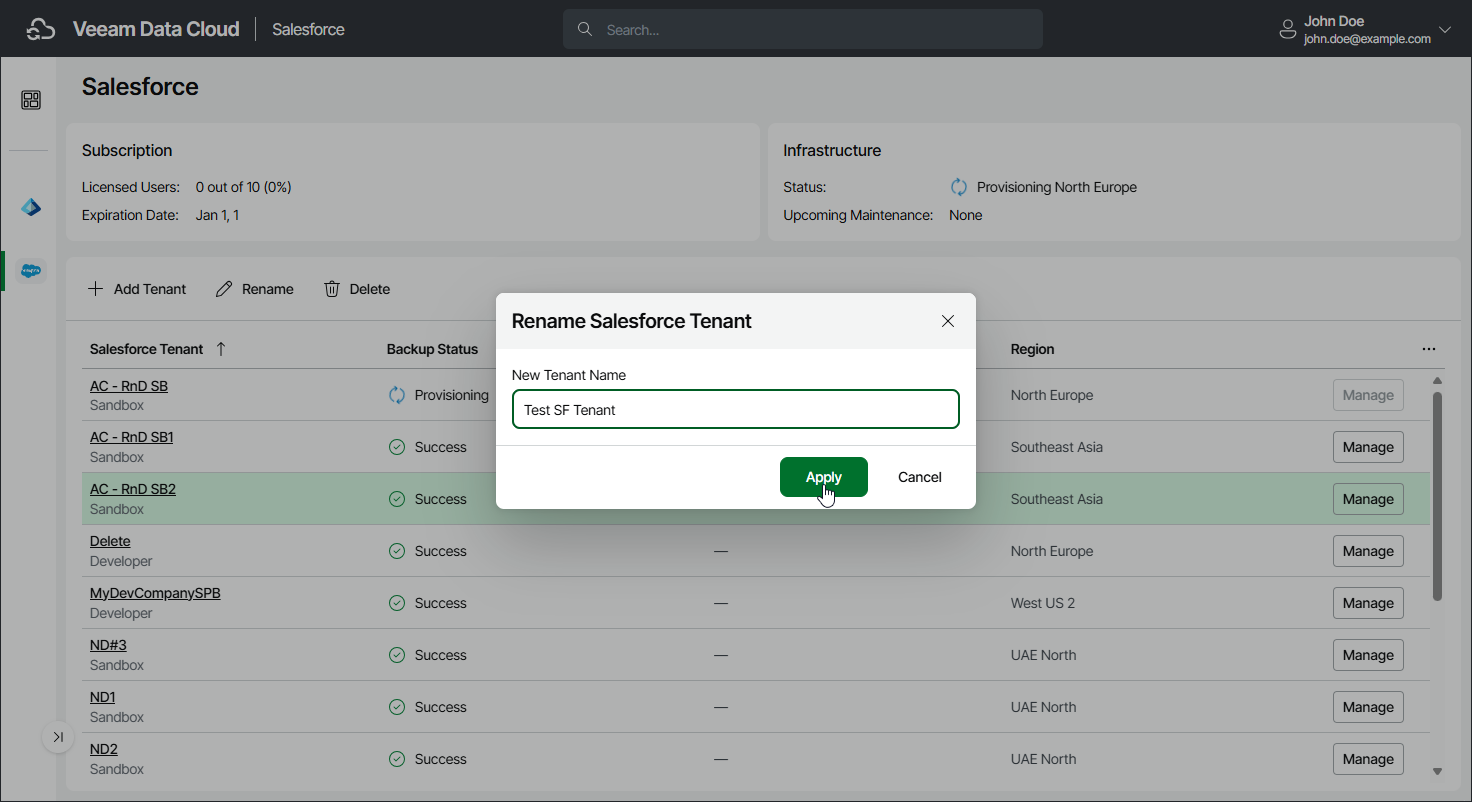The height and width of the screenshot is (802, 1472).
Task: Click the Success check icon for ND#3
Action: pos(397,655)
